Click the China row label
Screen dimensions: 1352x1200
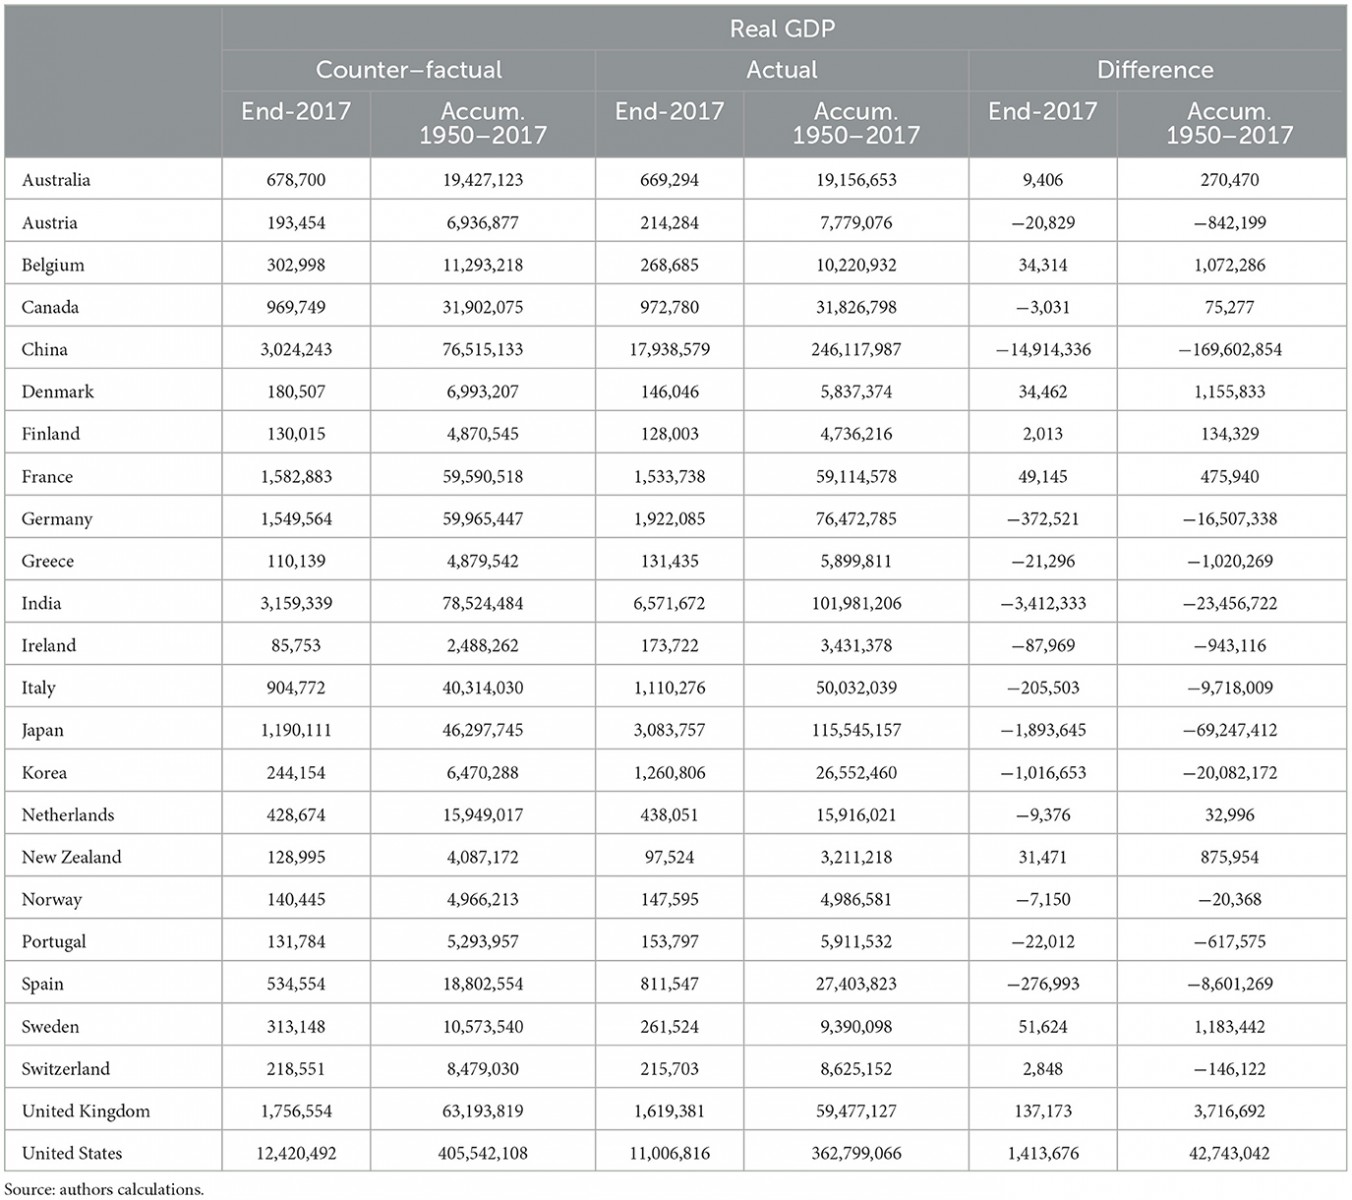[45, 349]
